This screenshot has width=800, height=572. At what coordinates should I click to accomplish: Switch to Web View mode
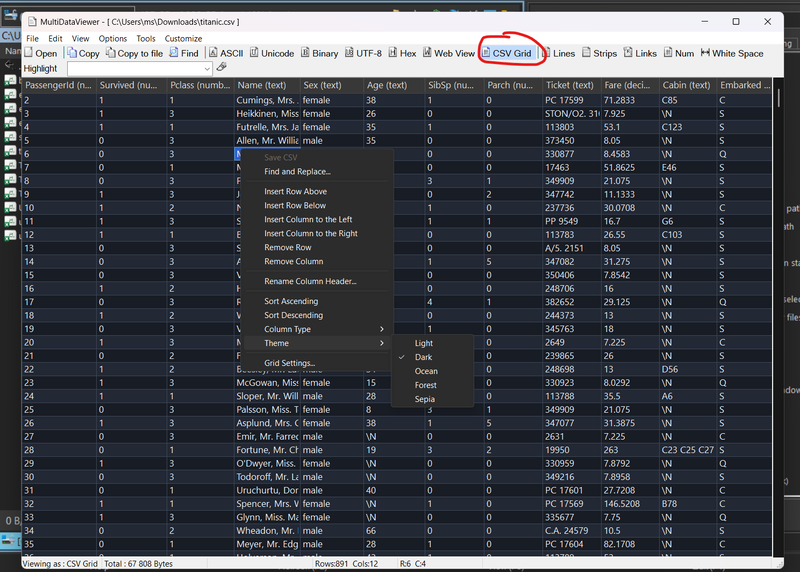click(449, 53)
